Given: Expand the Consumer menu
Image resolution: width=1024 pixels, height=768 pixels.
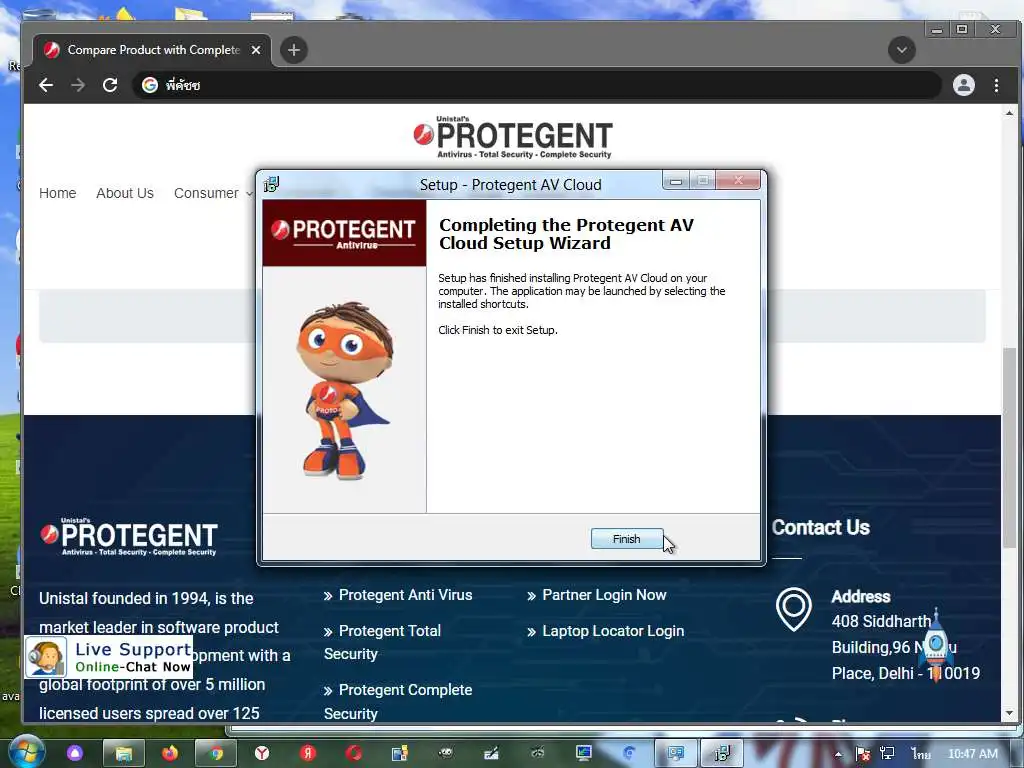Looking at the screenshot, I should (x=212, y=193).
